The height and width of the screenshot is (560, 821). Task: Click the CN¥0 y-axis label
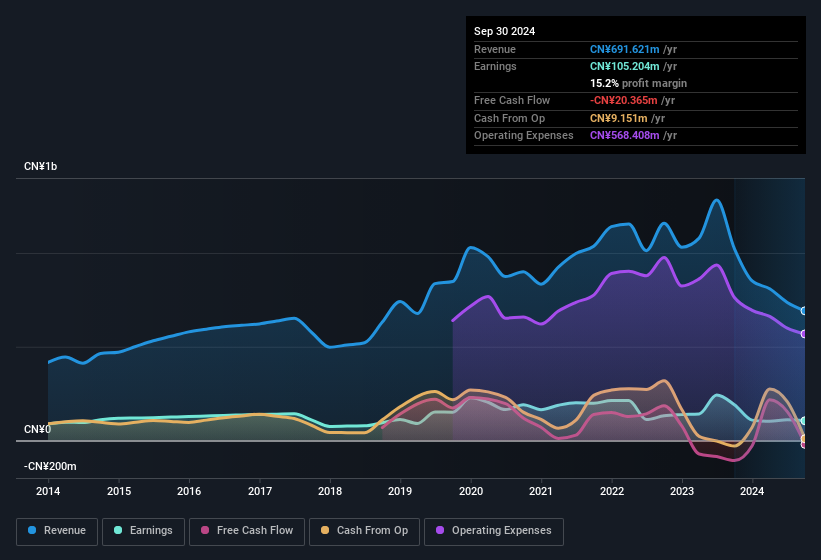coord(37,430)
